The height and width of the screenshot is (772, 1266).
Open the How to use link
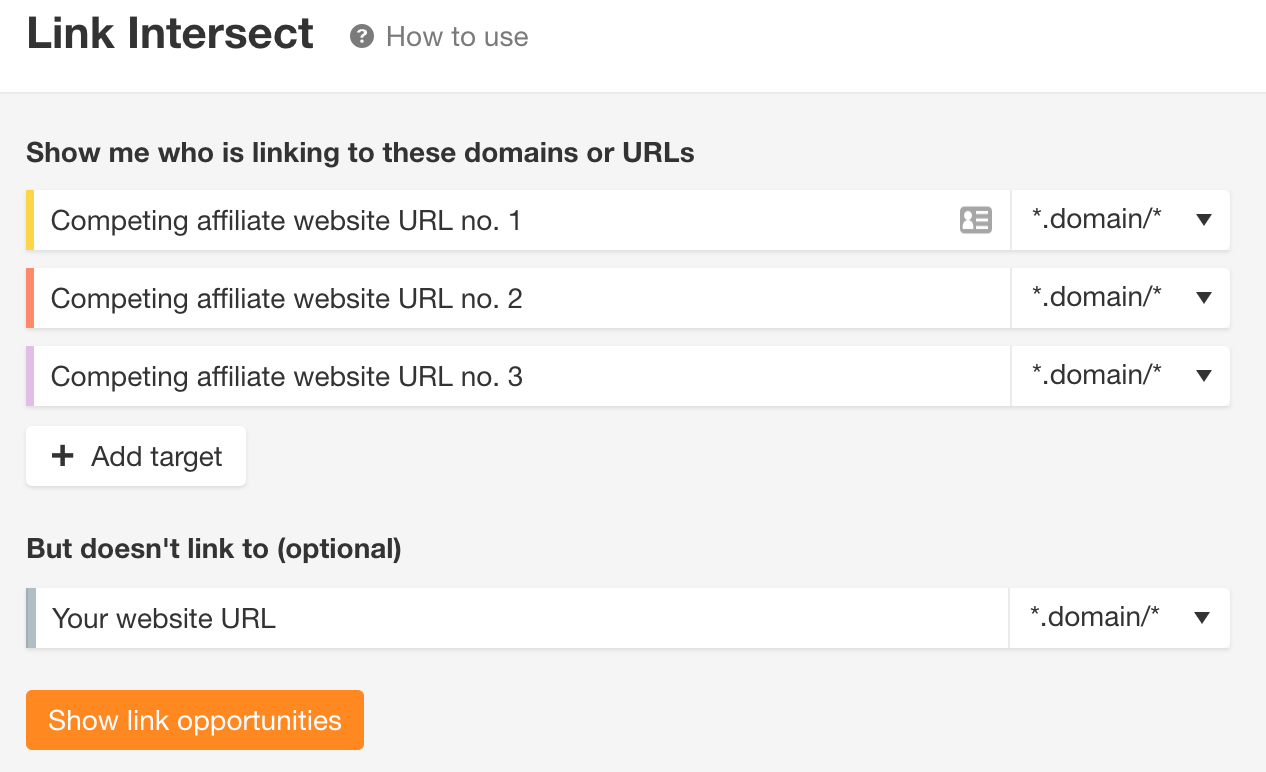[x=457, y=37]
